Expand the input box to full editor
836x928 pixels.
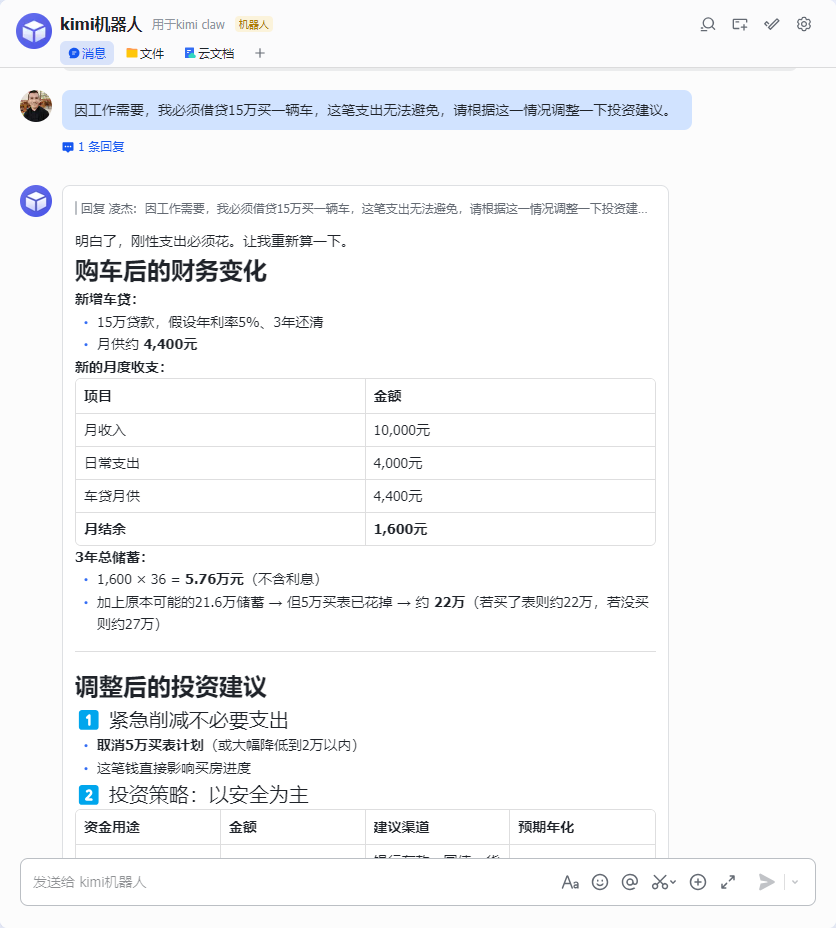(728, 882)
